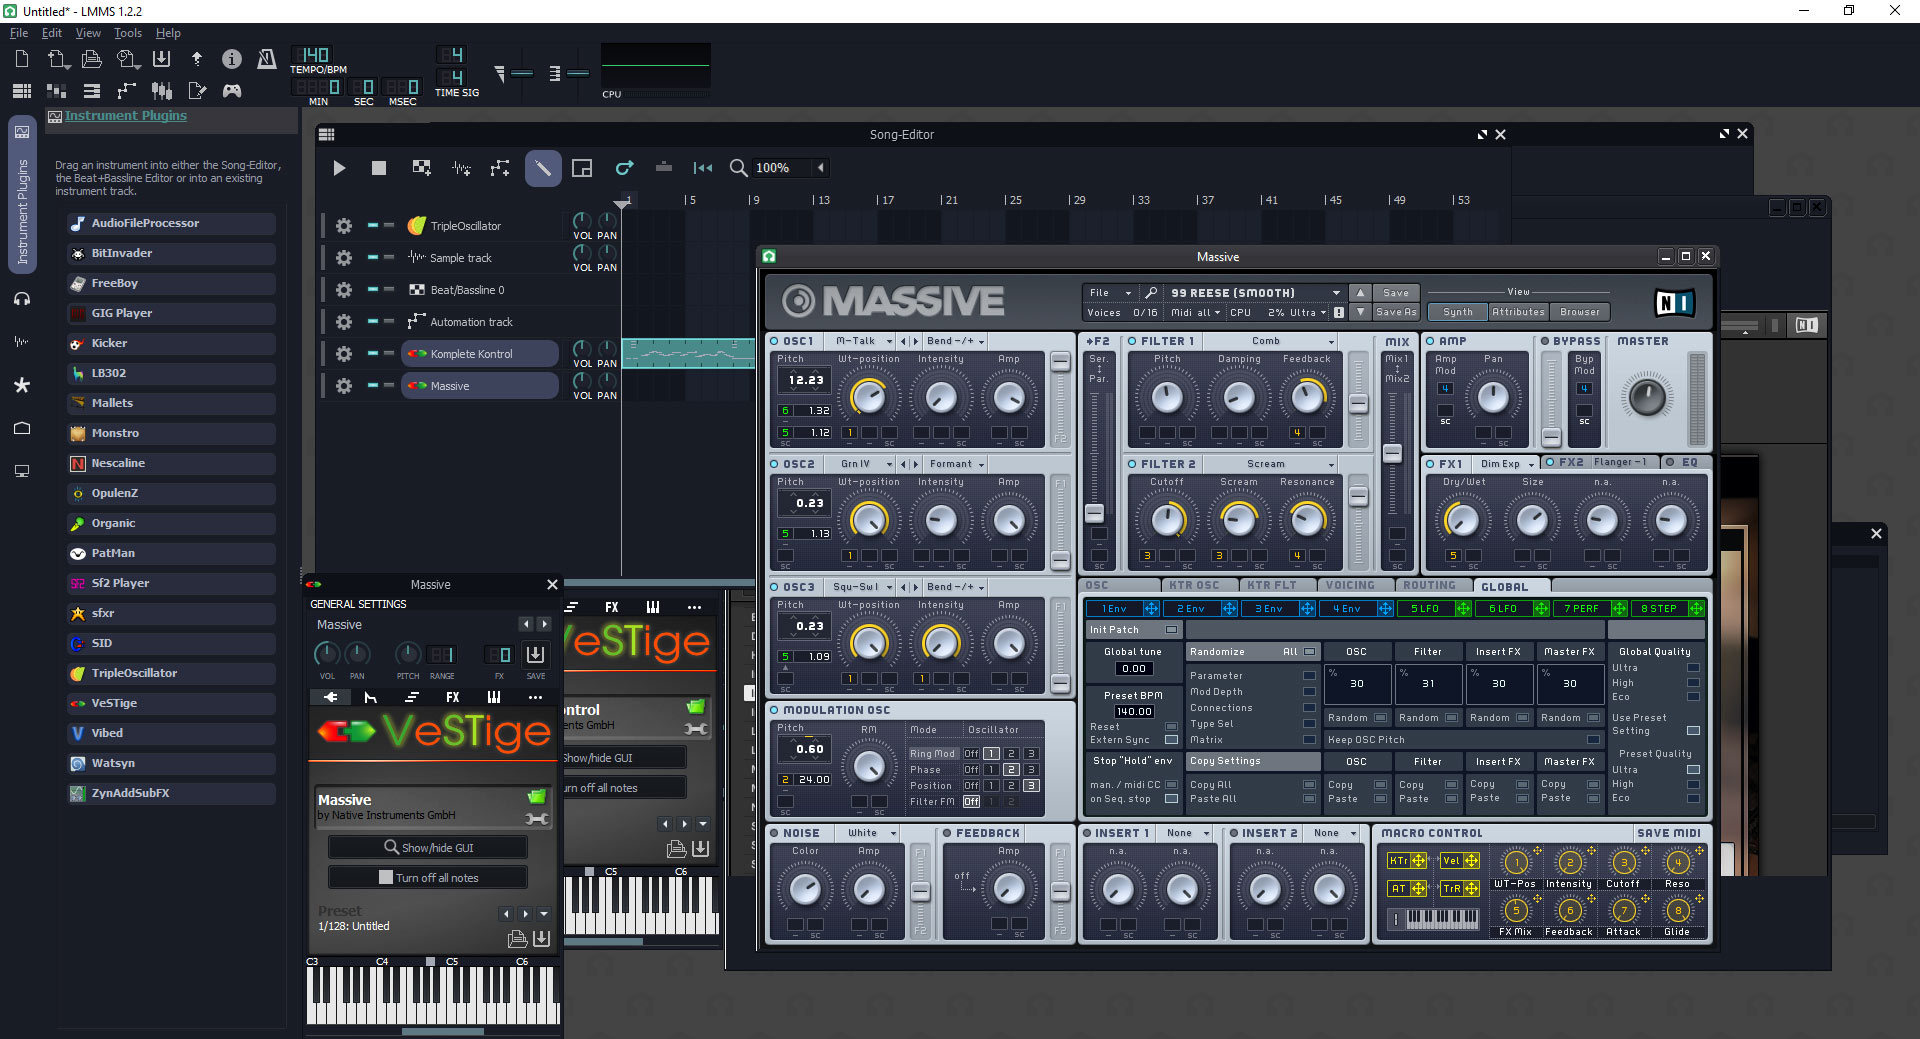Create new project from toolbar

point(22,59)
